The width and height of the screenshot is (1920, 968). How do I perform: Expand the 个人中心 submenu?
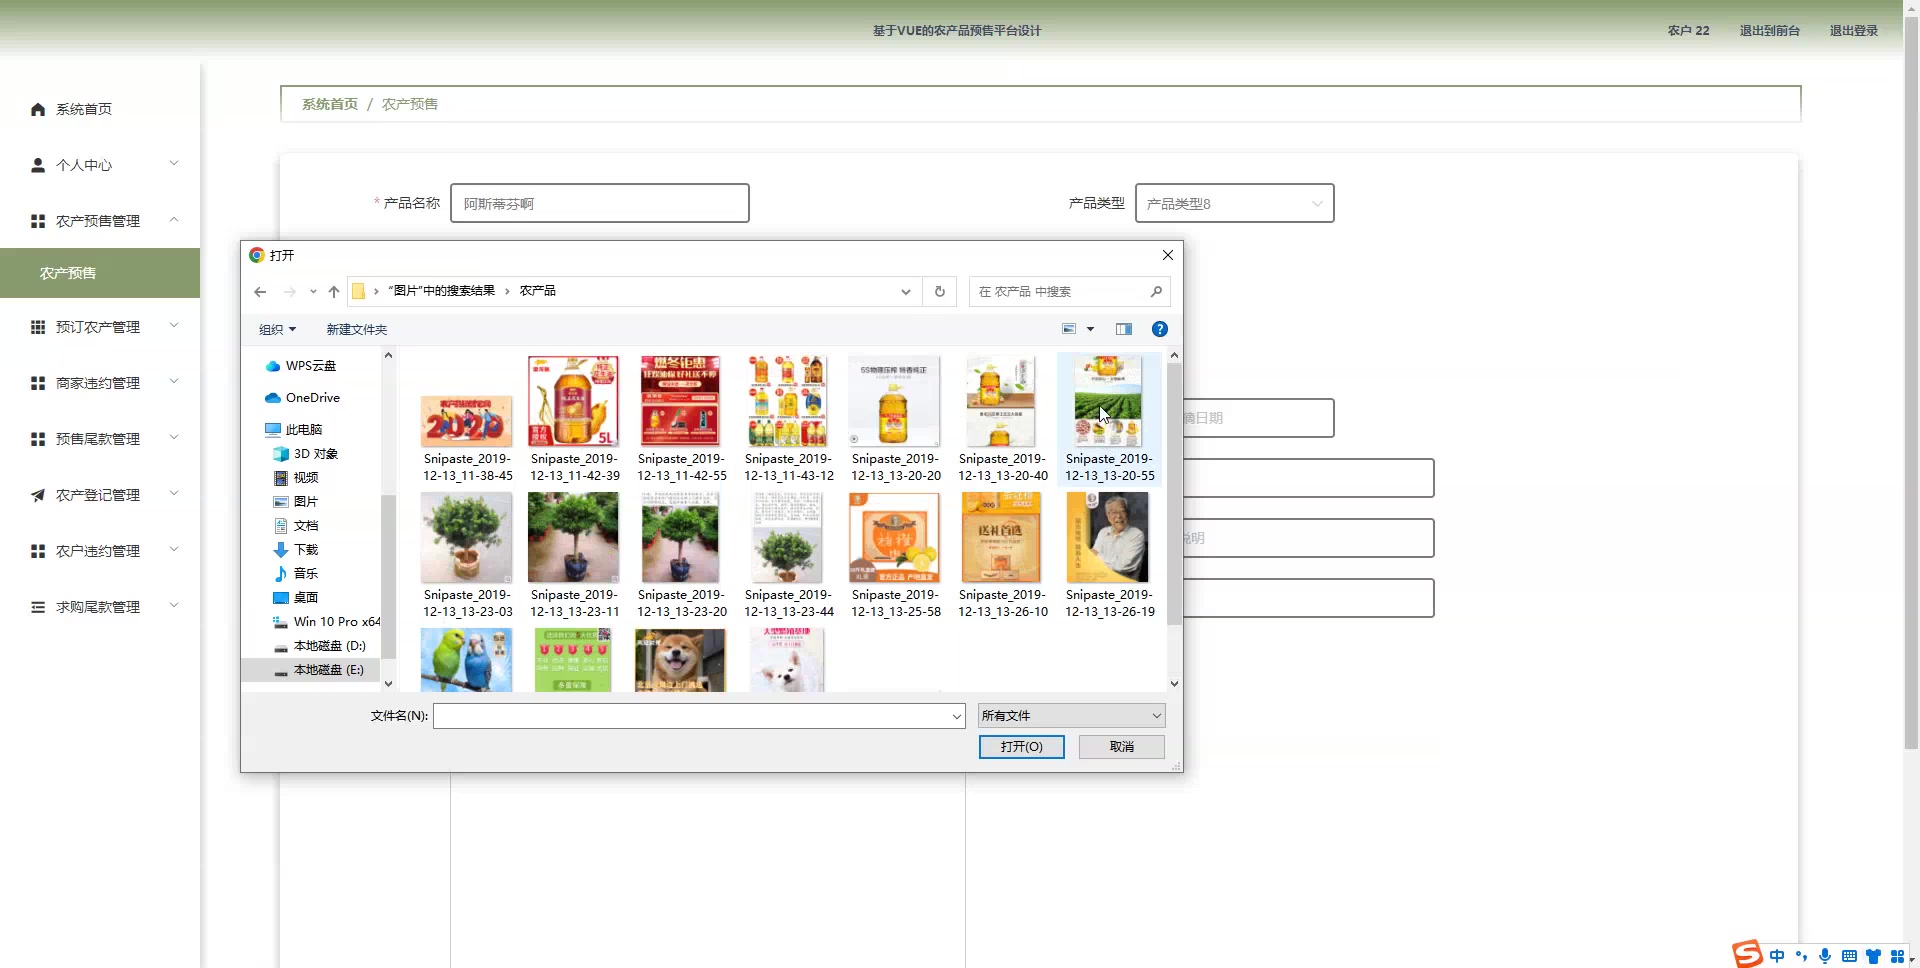click(174, 164)
